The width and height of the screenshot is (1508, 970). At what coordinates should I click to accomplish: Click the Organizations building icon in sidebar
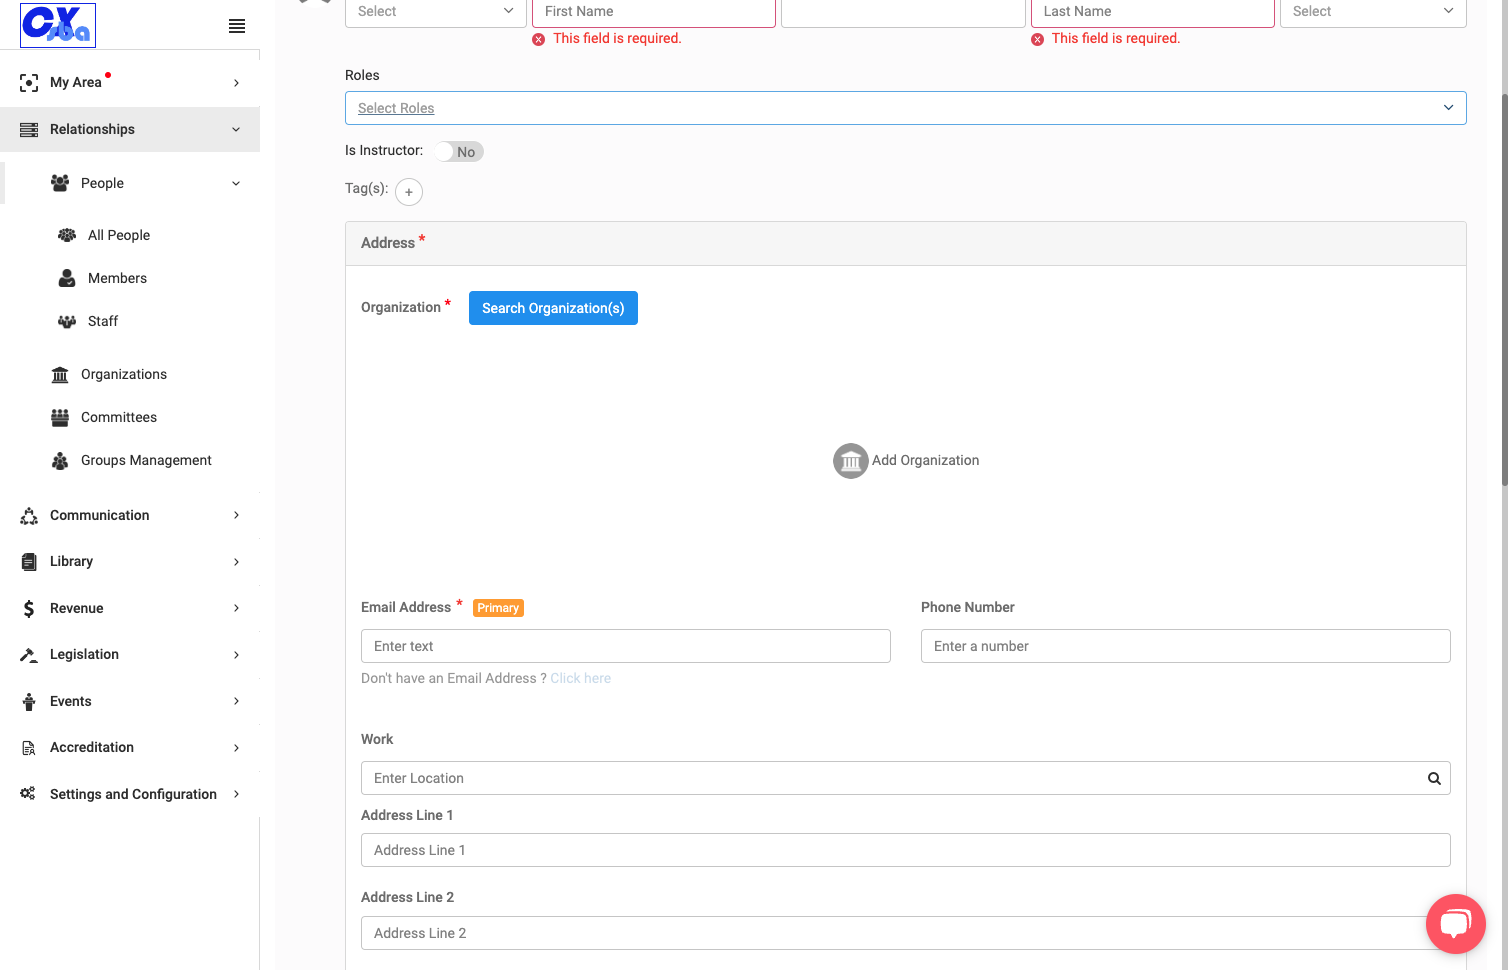pos(60,375)
